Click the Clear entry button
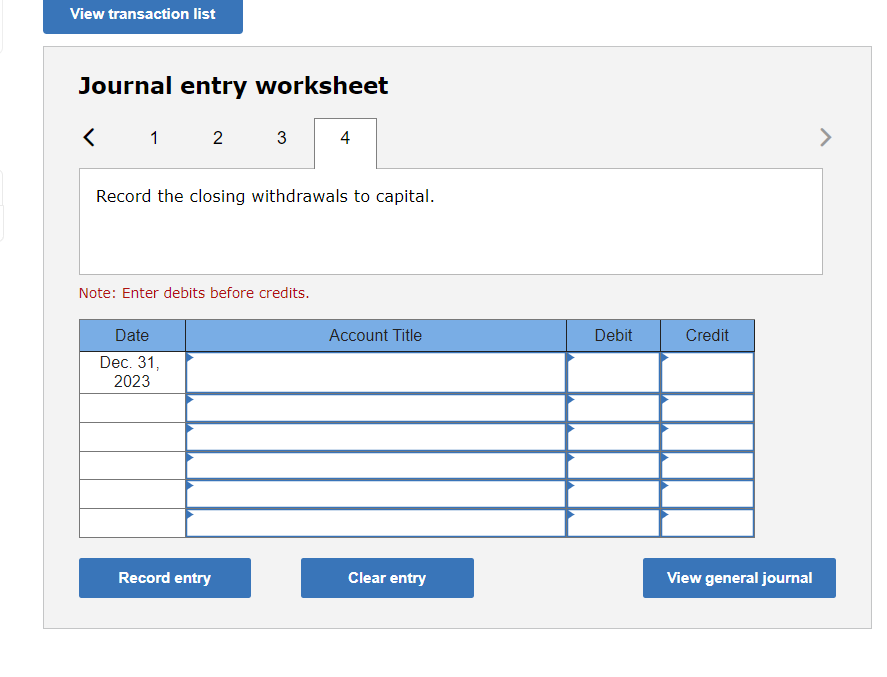The width and height of the screenshot is (887, 677). coord(387,578)
